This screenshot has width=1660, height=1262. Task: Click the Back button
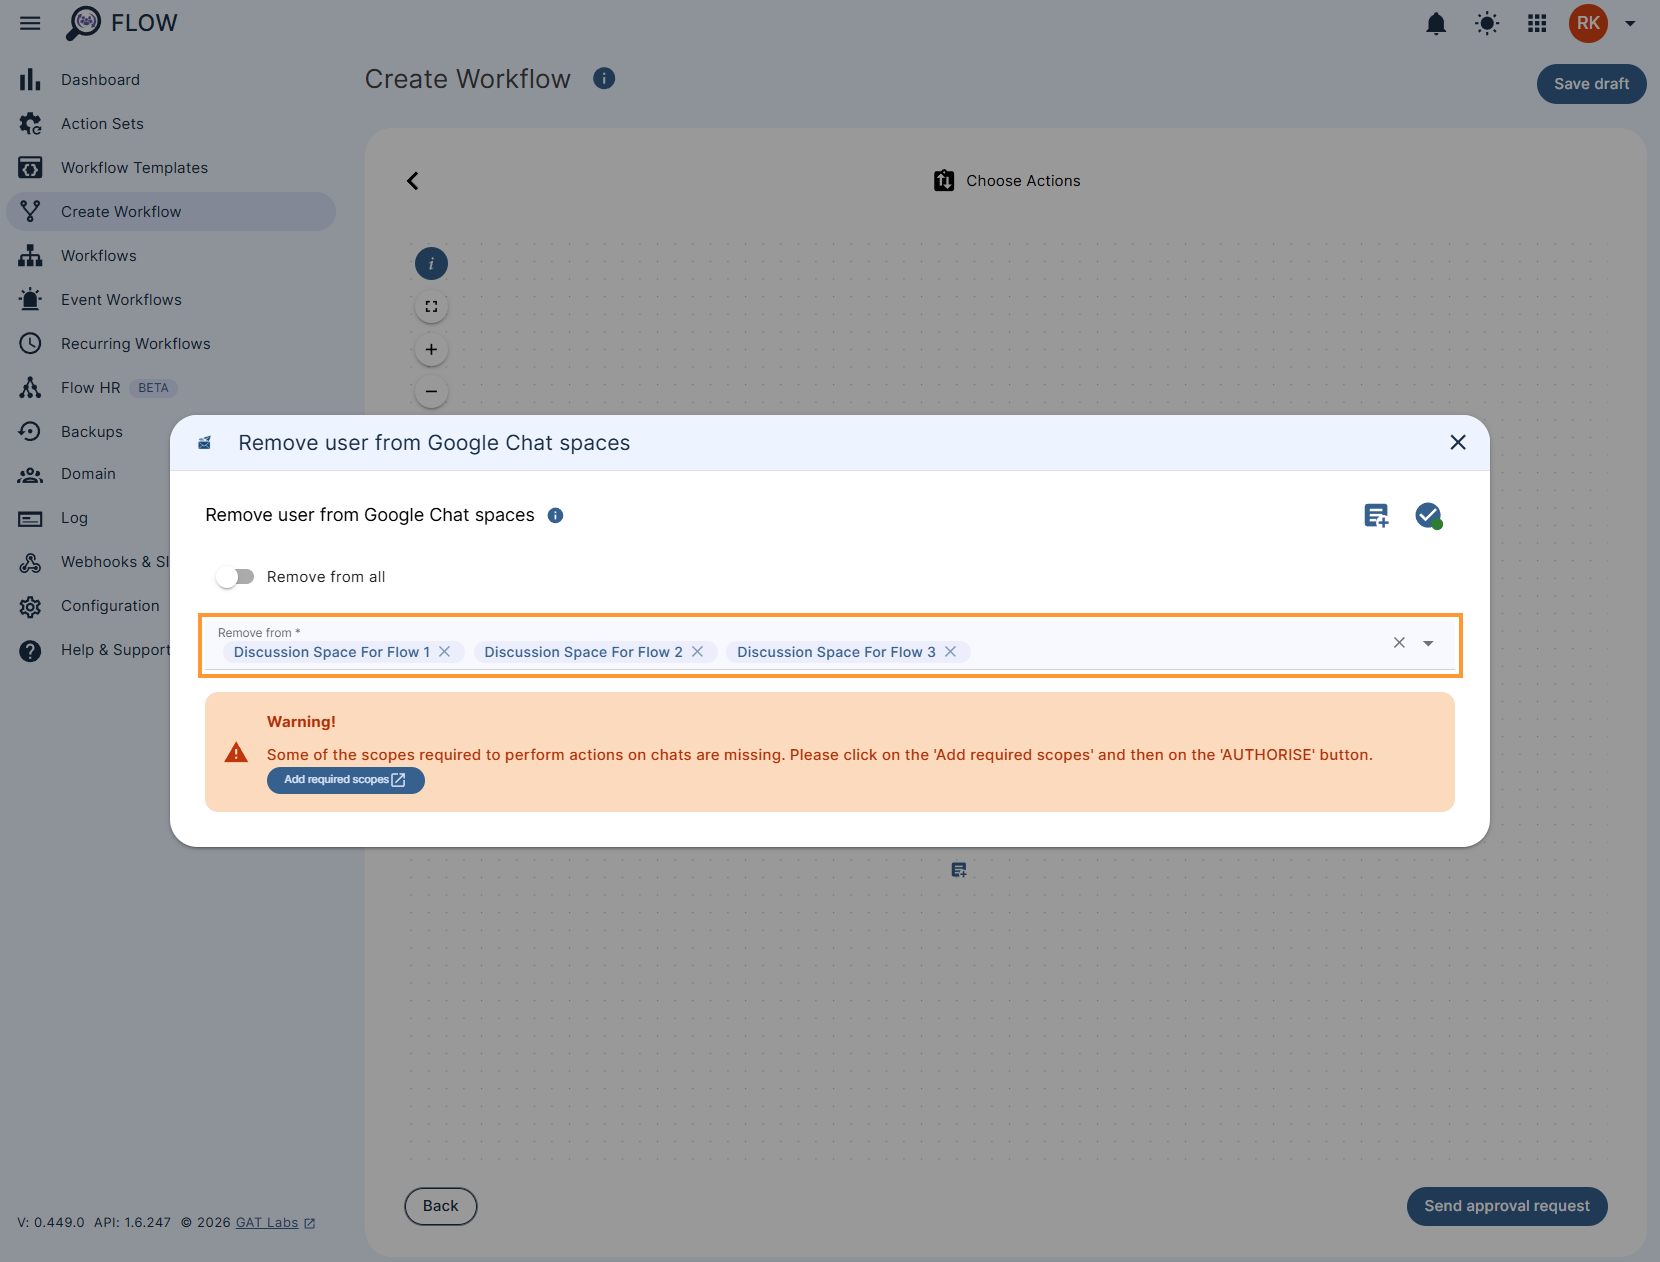440,1206
